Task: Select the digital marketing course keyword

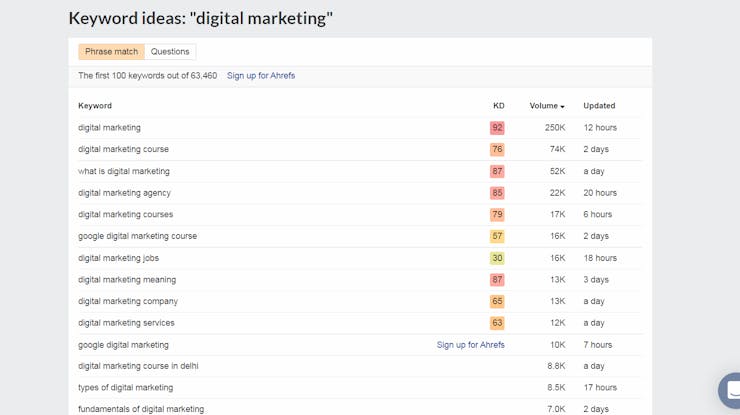Action: [x=123, y=149]
